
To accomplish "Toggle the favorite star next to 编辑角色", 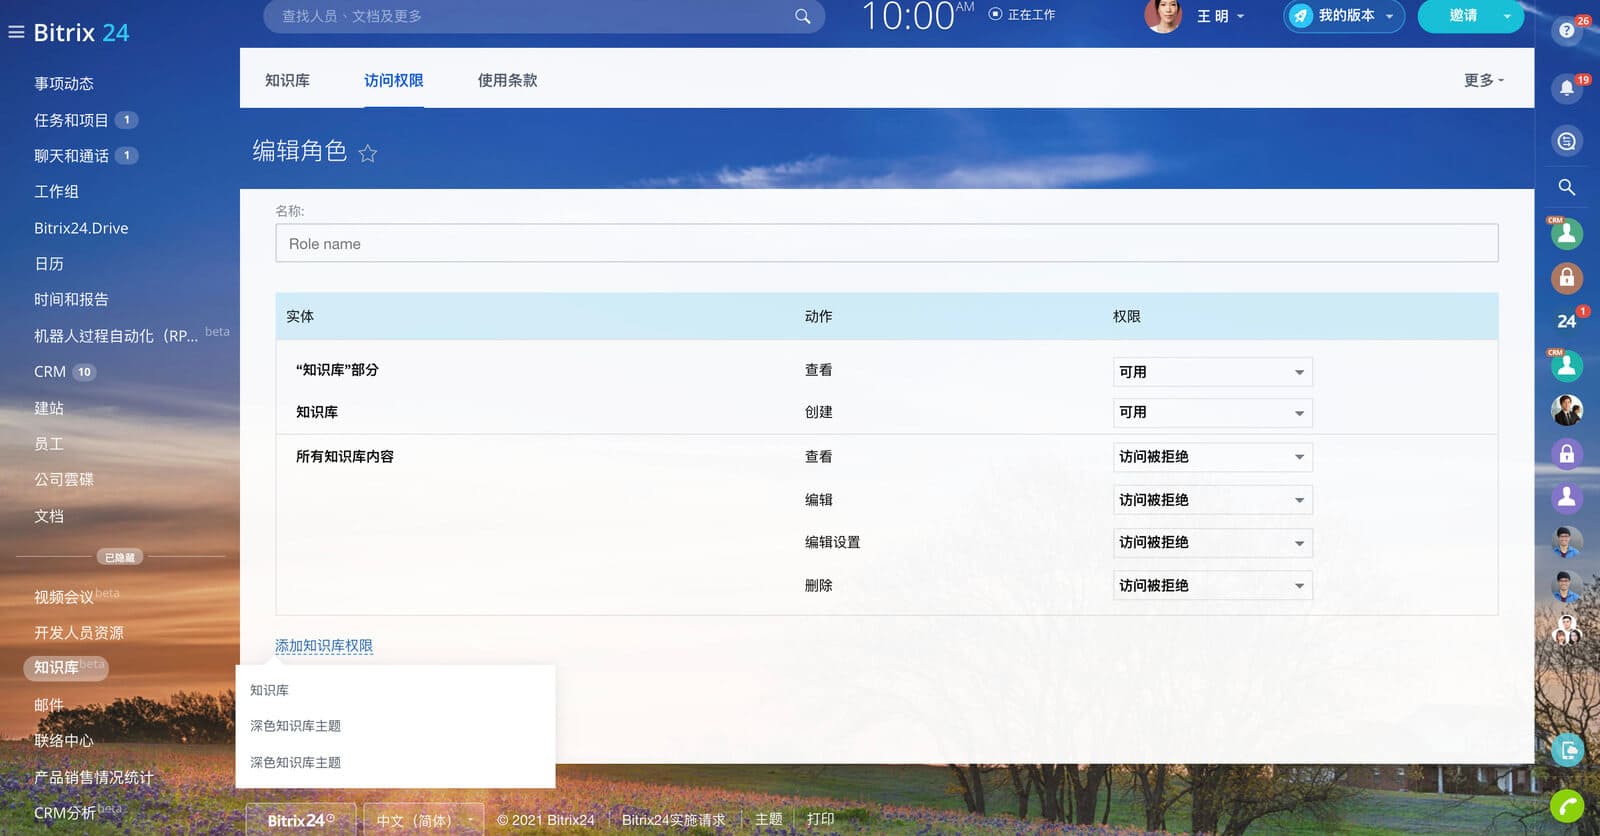I will tap(368, 153).
